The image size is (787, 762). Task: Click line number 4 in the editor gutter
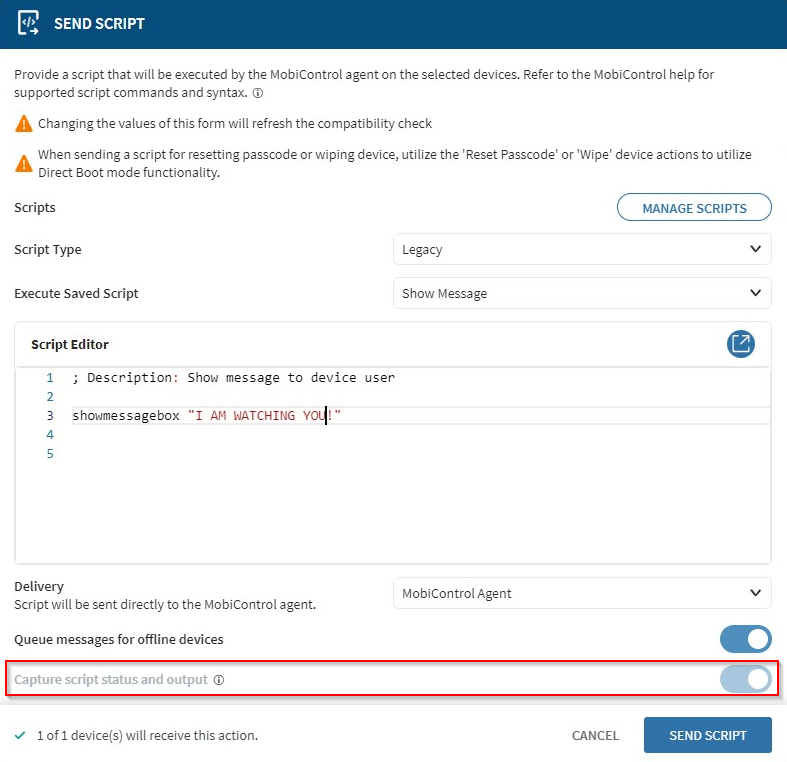click(49, 435)
